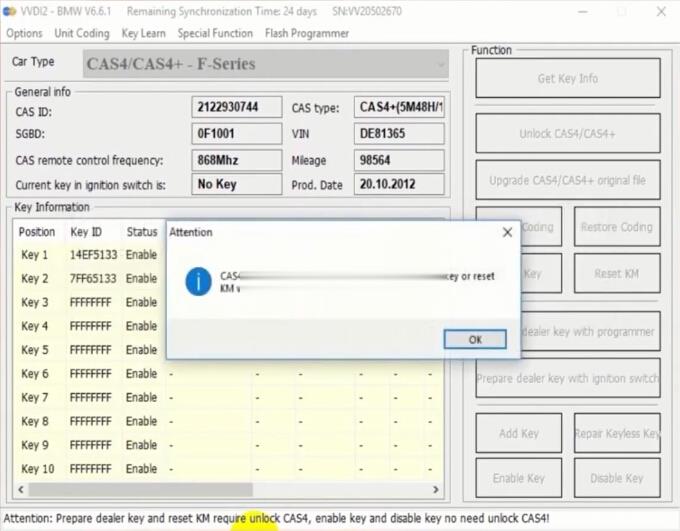The image size is (680, 531).
Task: Click OK in the Attention dialog
Action: (475, 339)
